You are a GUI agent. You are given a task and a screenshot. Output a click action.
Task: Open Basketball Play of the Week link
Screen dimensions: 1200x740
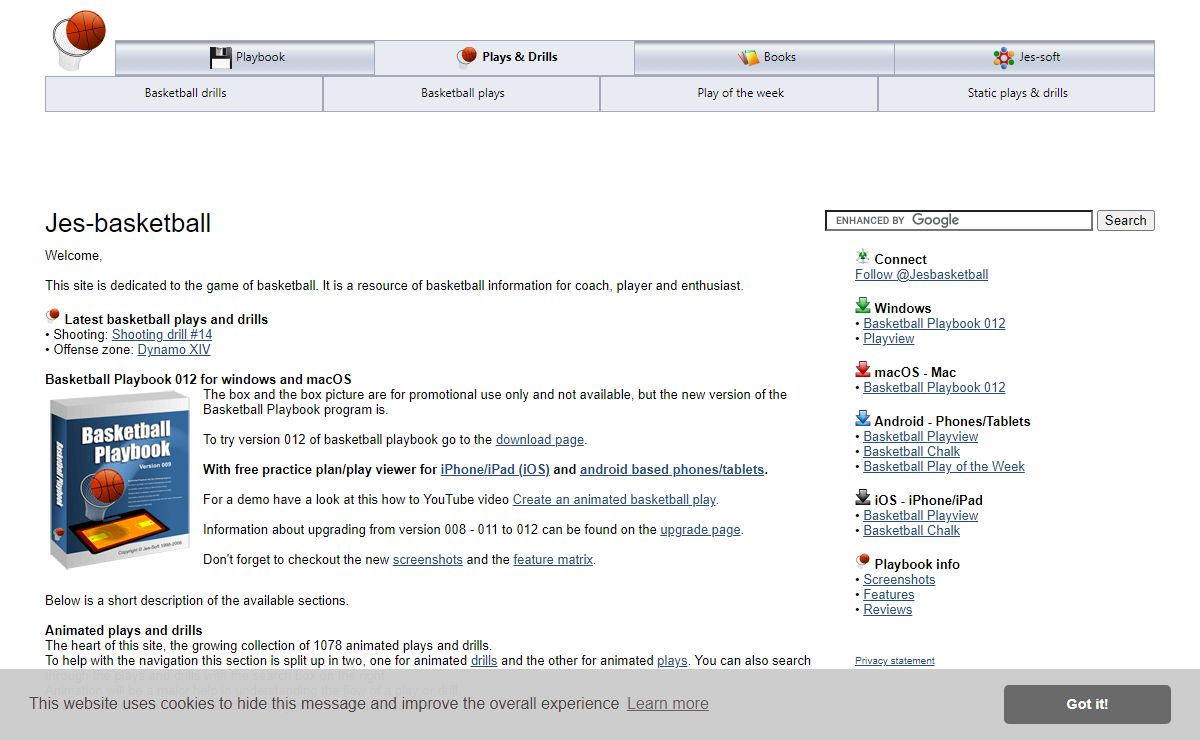[944, 466]
